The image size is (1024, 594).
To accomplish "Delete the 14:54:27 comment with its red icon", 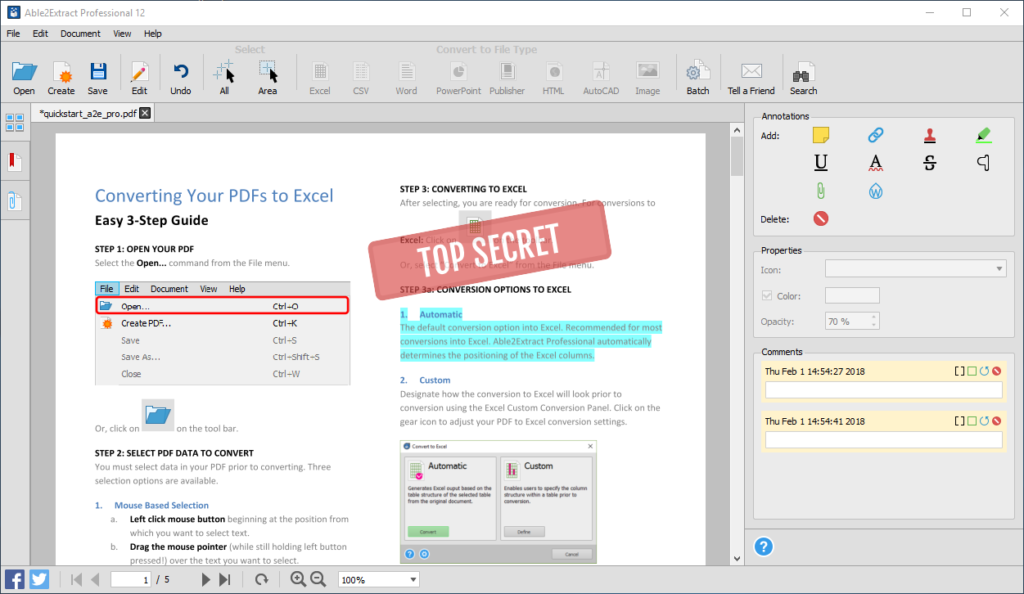I will (997, 371).
